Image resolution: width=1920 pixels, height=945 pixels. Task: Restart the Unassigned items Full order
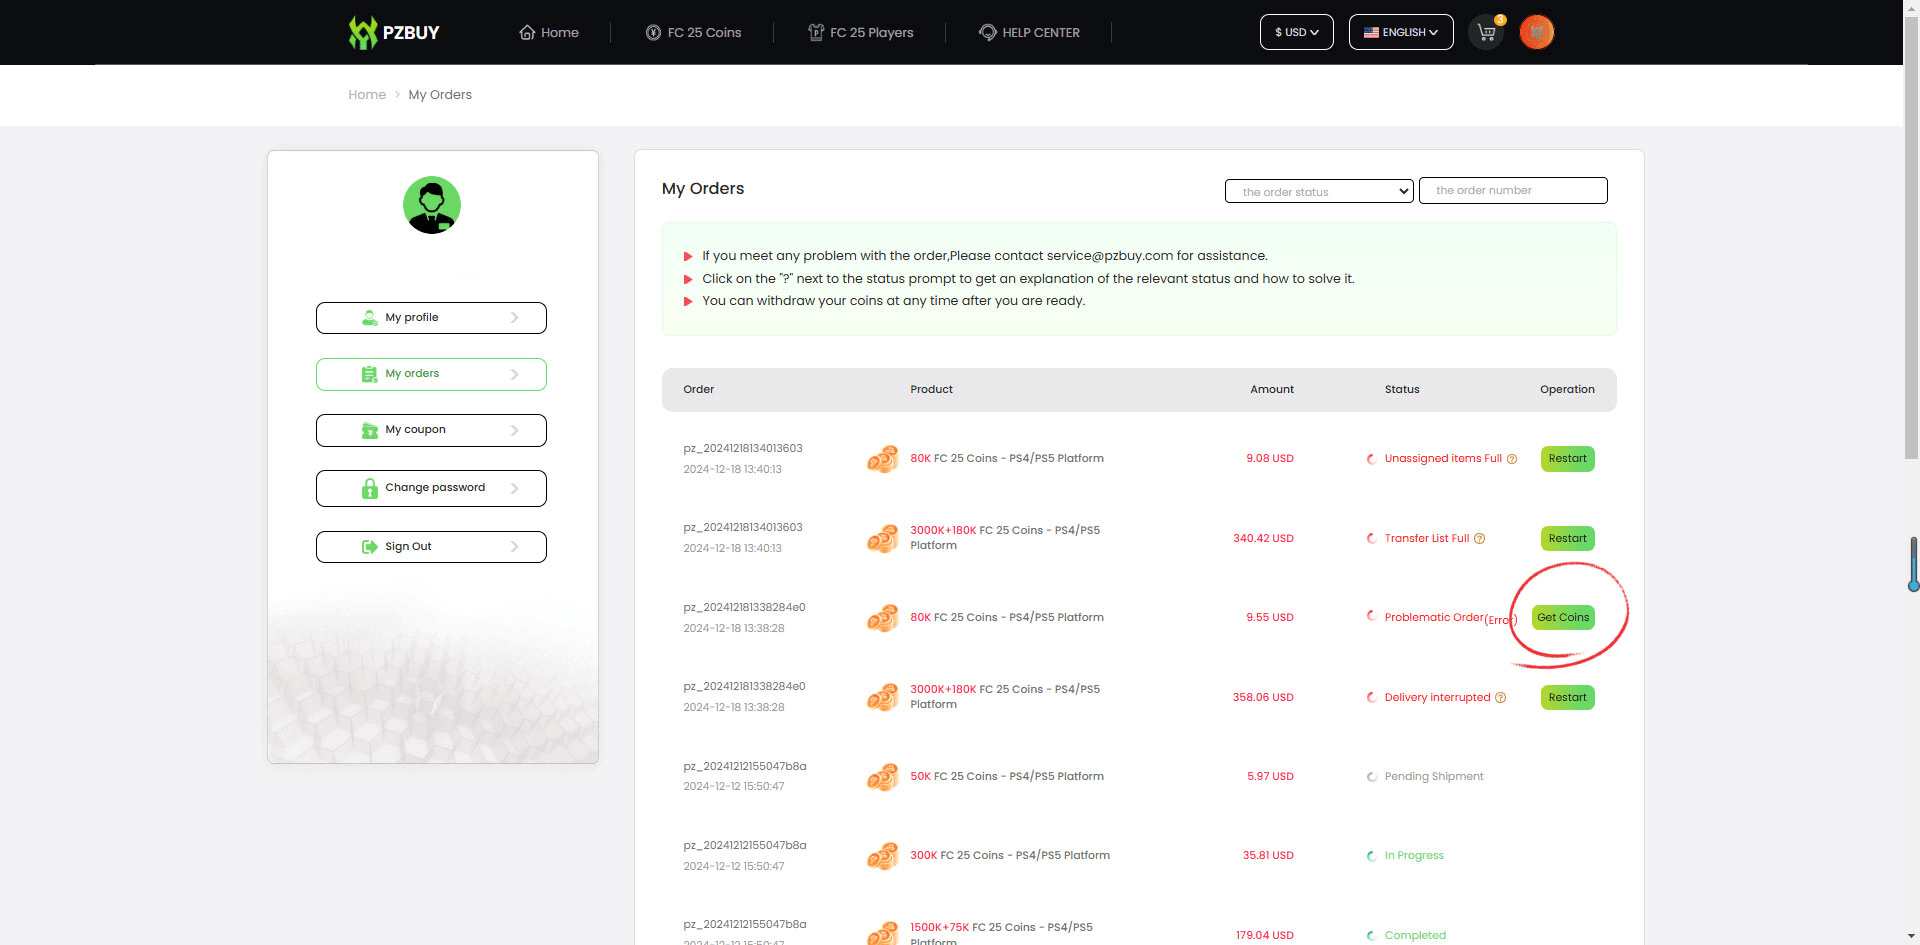click(1567, 459)
